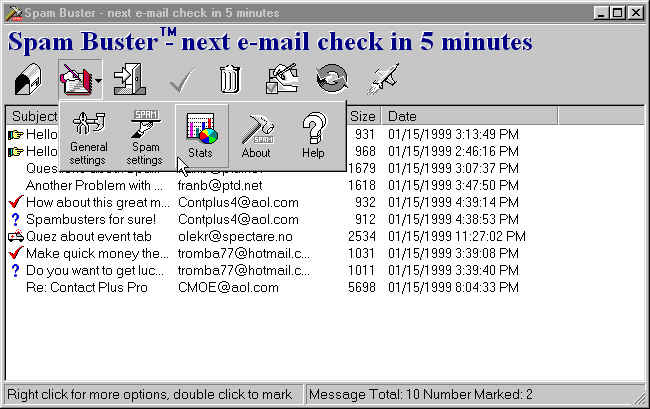Image resolution: width=650 pixels, height=409 pixels.
Task: Open About from the popup panel
Action: click(x=256, y=136)
